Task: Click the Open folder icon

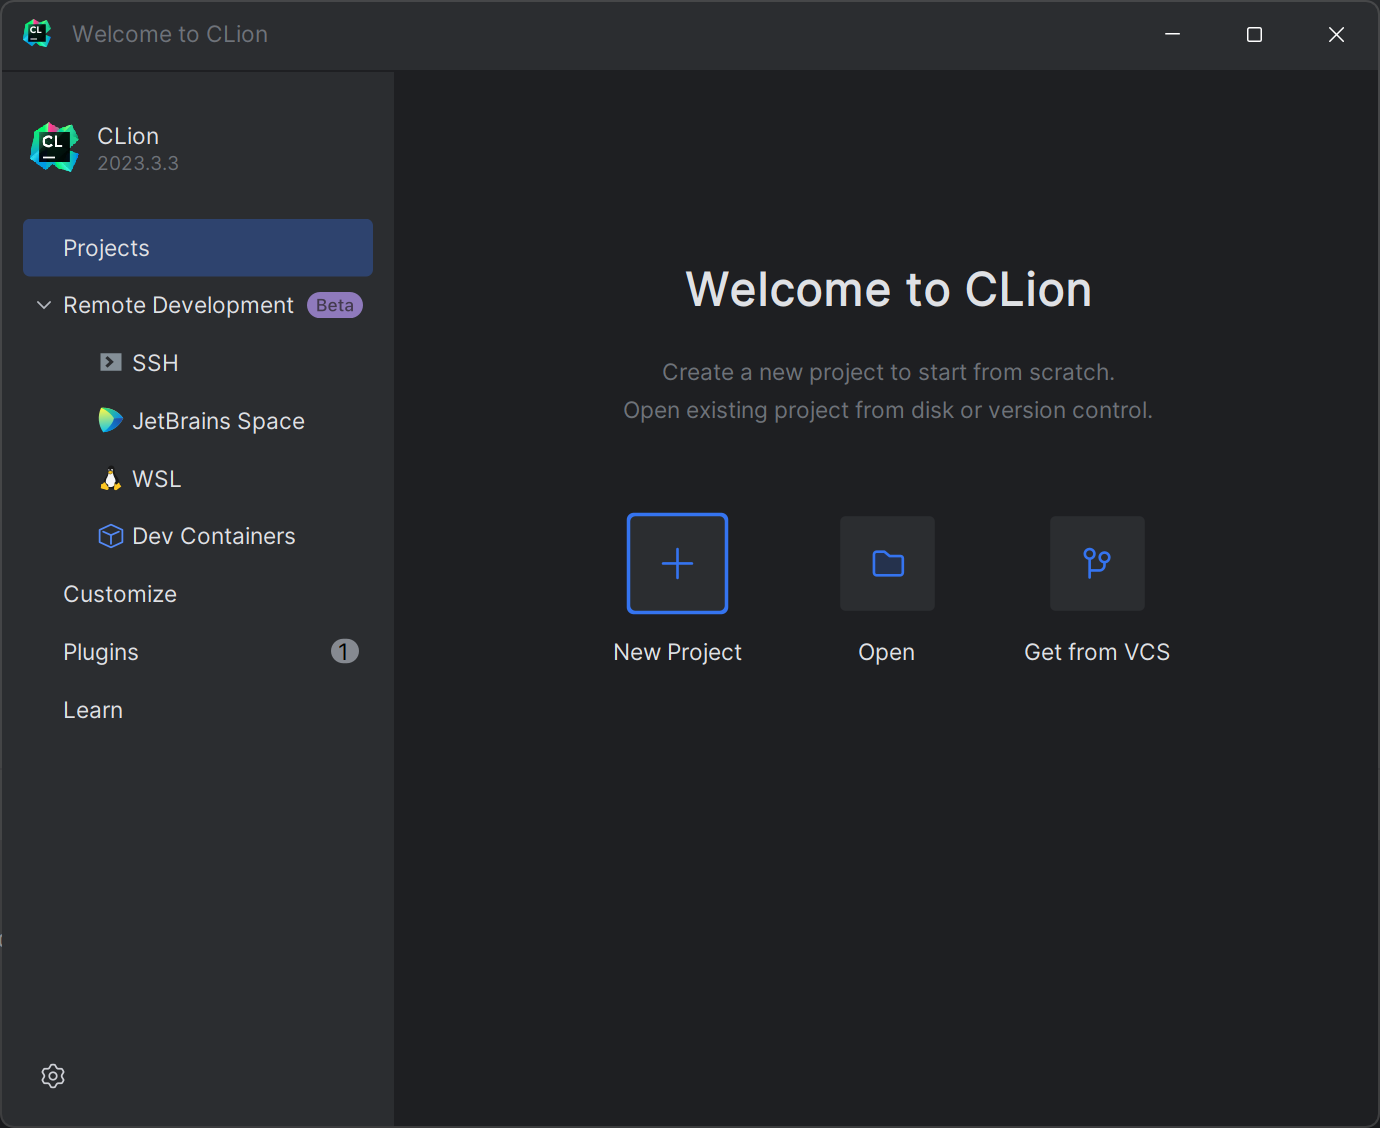Action: pyautogui.click(x=887, y=563)
